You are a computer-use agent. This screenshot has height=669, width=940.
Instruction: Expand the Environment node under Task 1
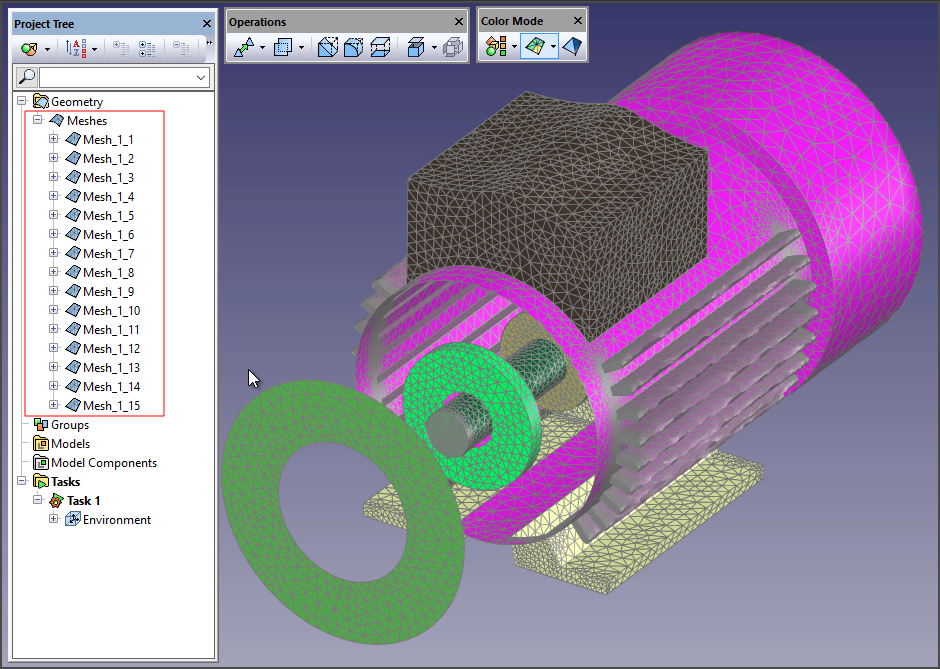54,520
